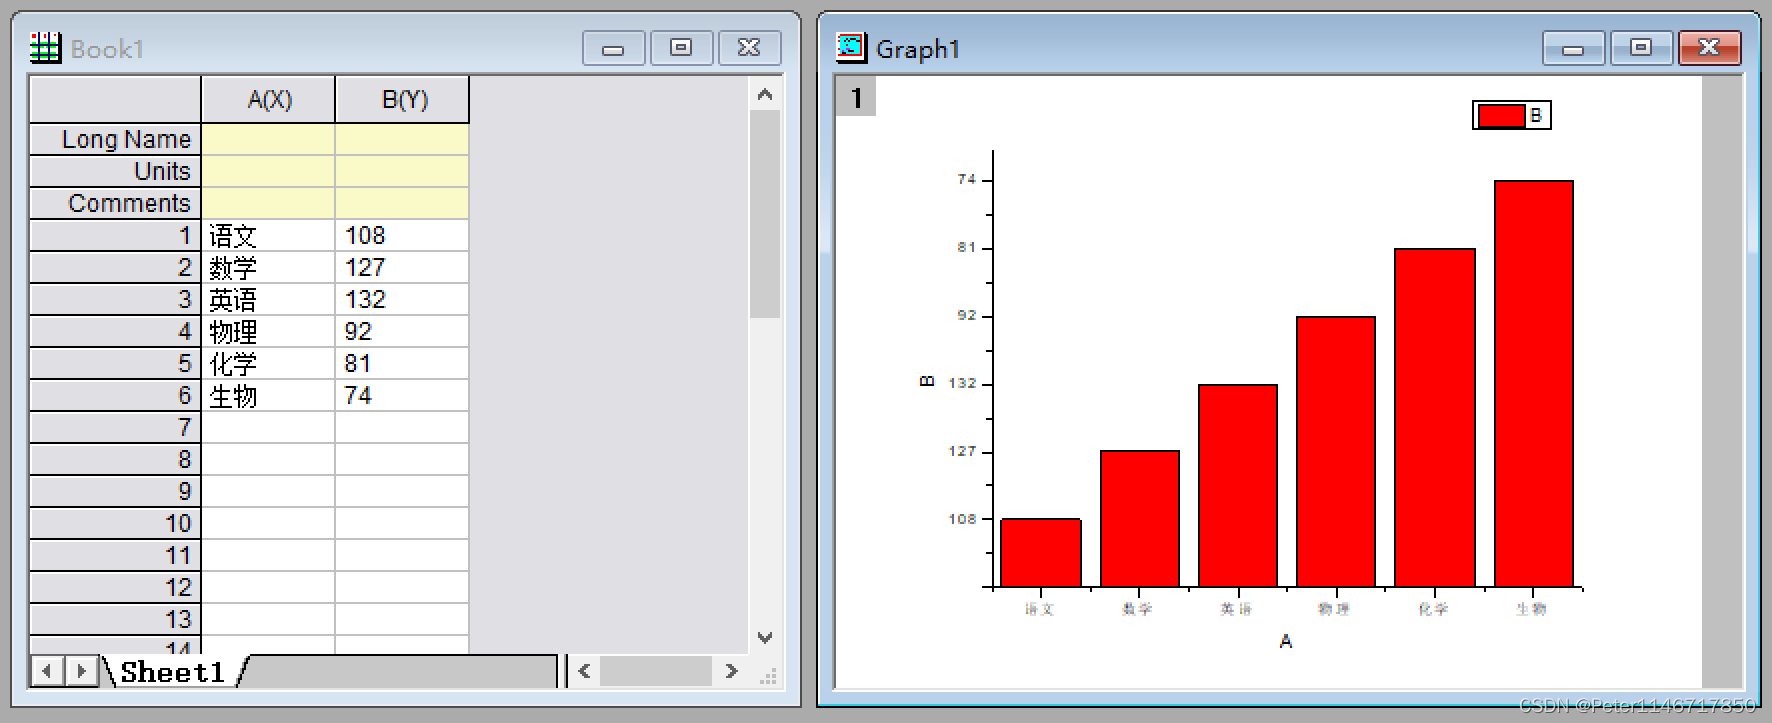The image size is (1772, 723).
Task: Select the cell containing 生物
Action: point(268,395)
